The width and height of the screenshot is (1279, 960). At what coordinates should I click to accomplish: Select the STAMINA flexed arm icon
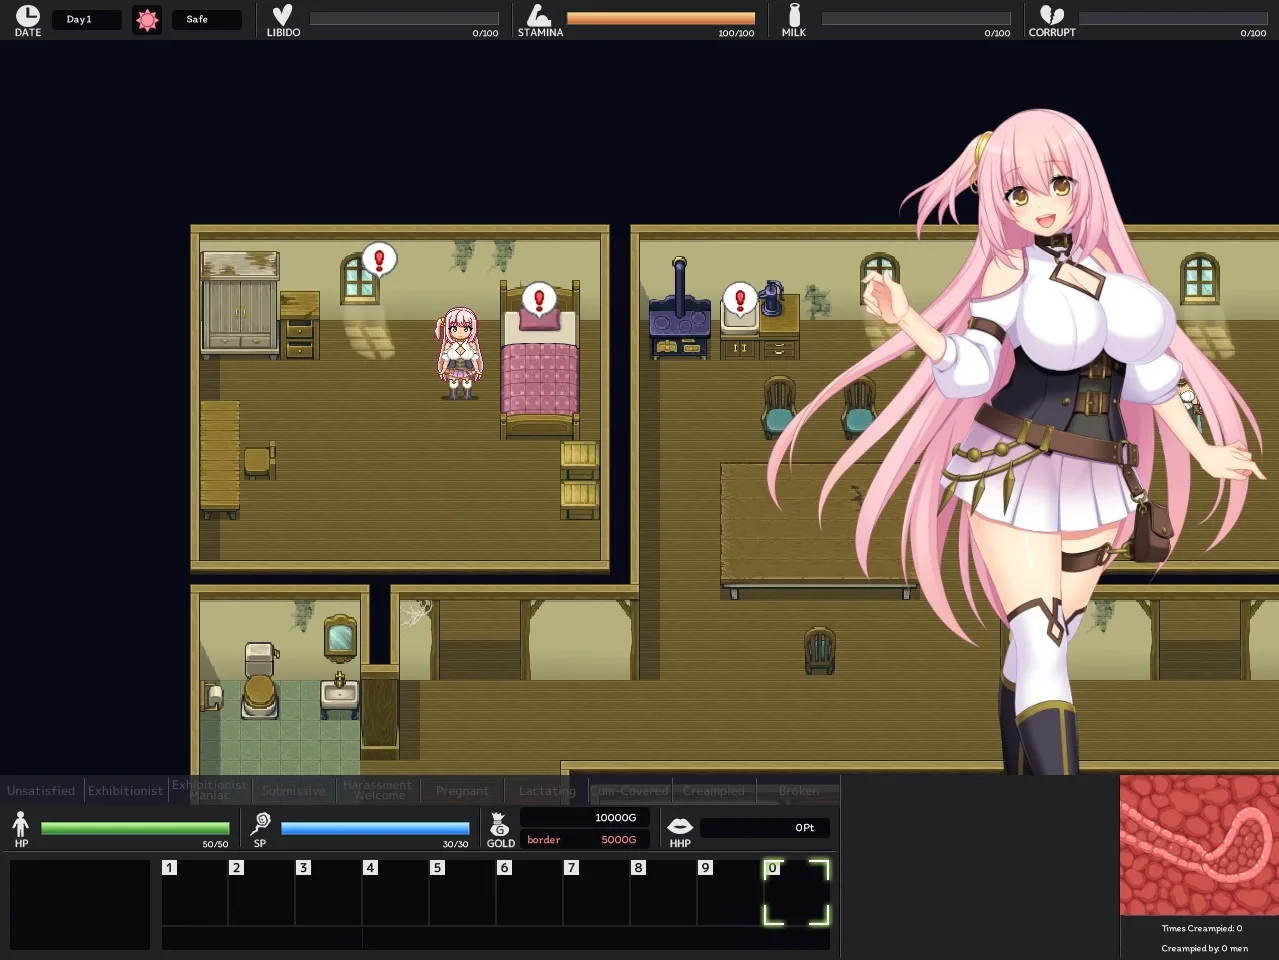(539, 15)
